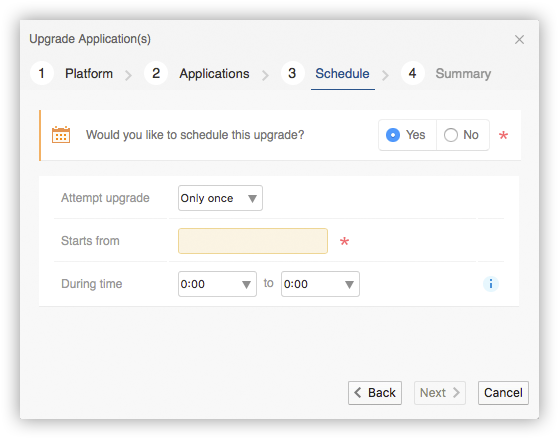Go to the Platform step
The width and height of the screenshot is (560, 439).
pos(89,74)
